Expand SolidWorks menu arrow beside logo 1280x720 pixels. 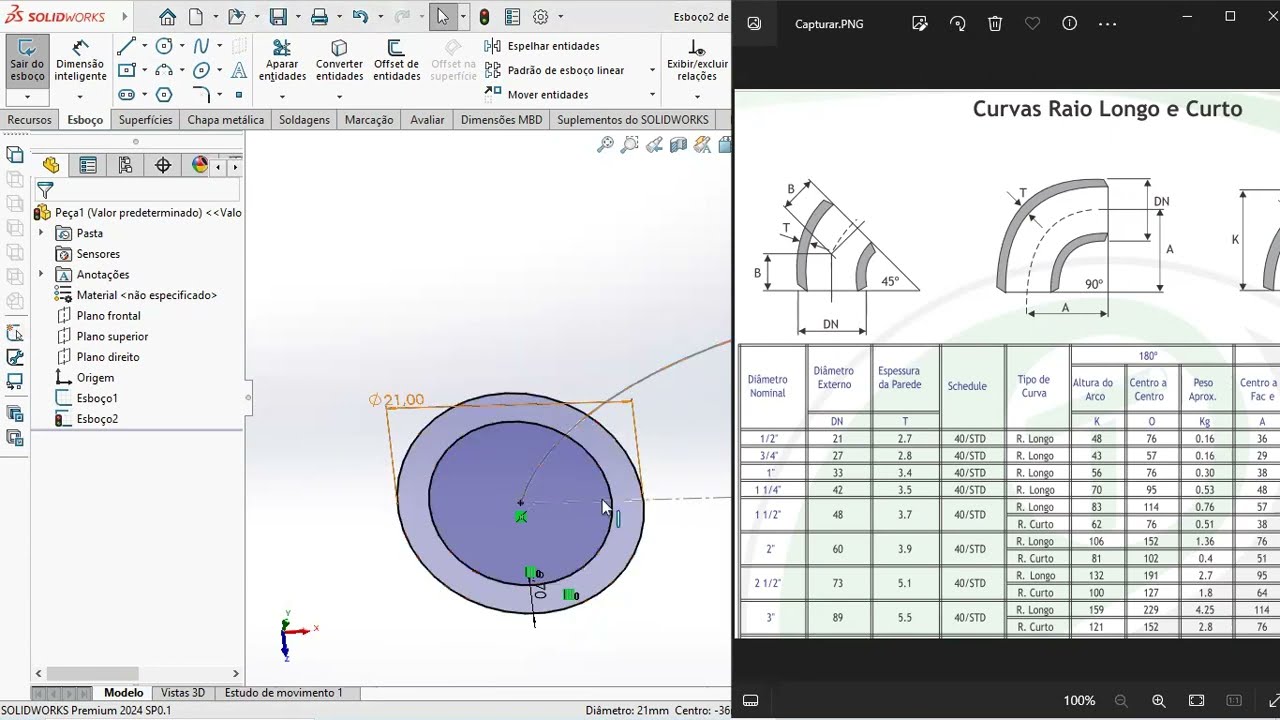pyautogui.click(x=125, y=17)
